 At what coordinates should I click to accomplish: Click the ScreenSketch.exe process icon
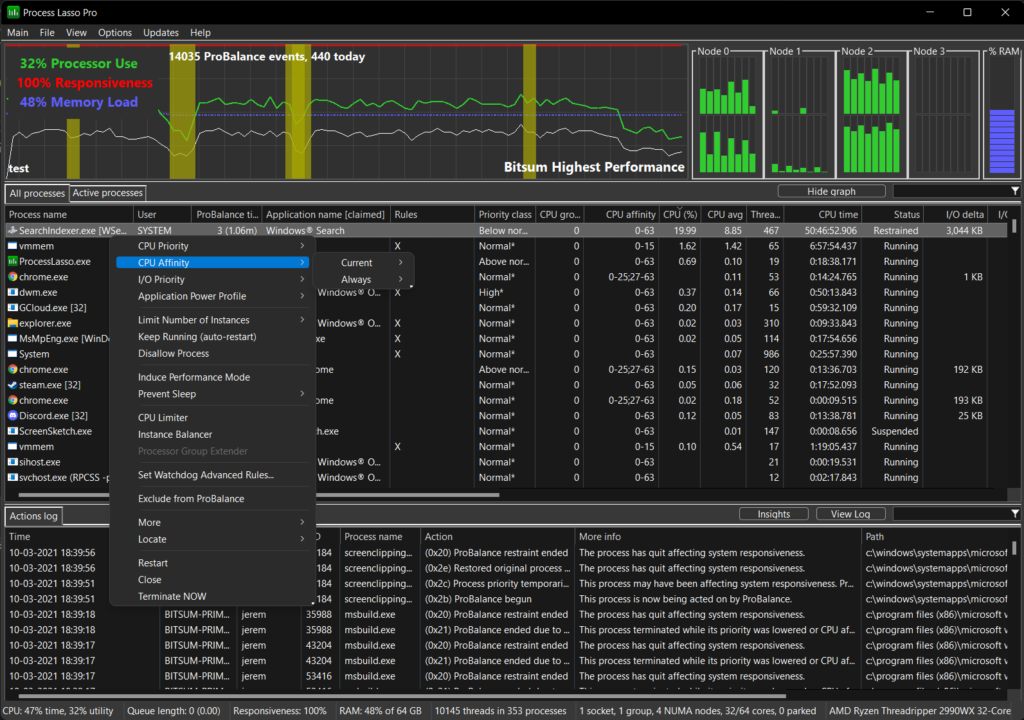click(12, 431)
